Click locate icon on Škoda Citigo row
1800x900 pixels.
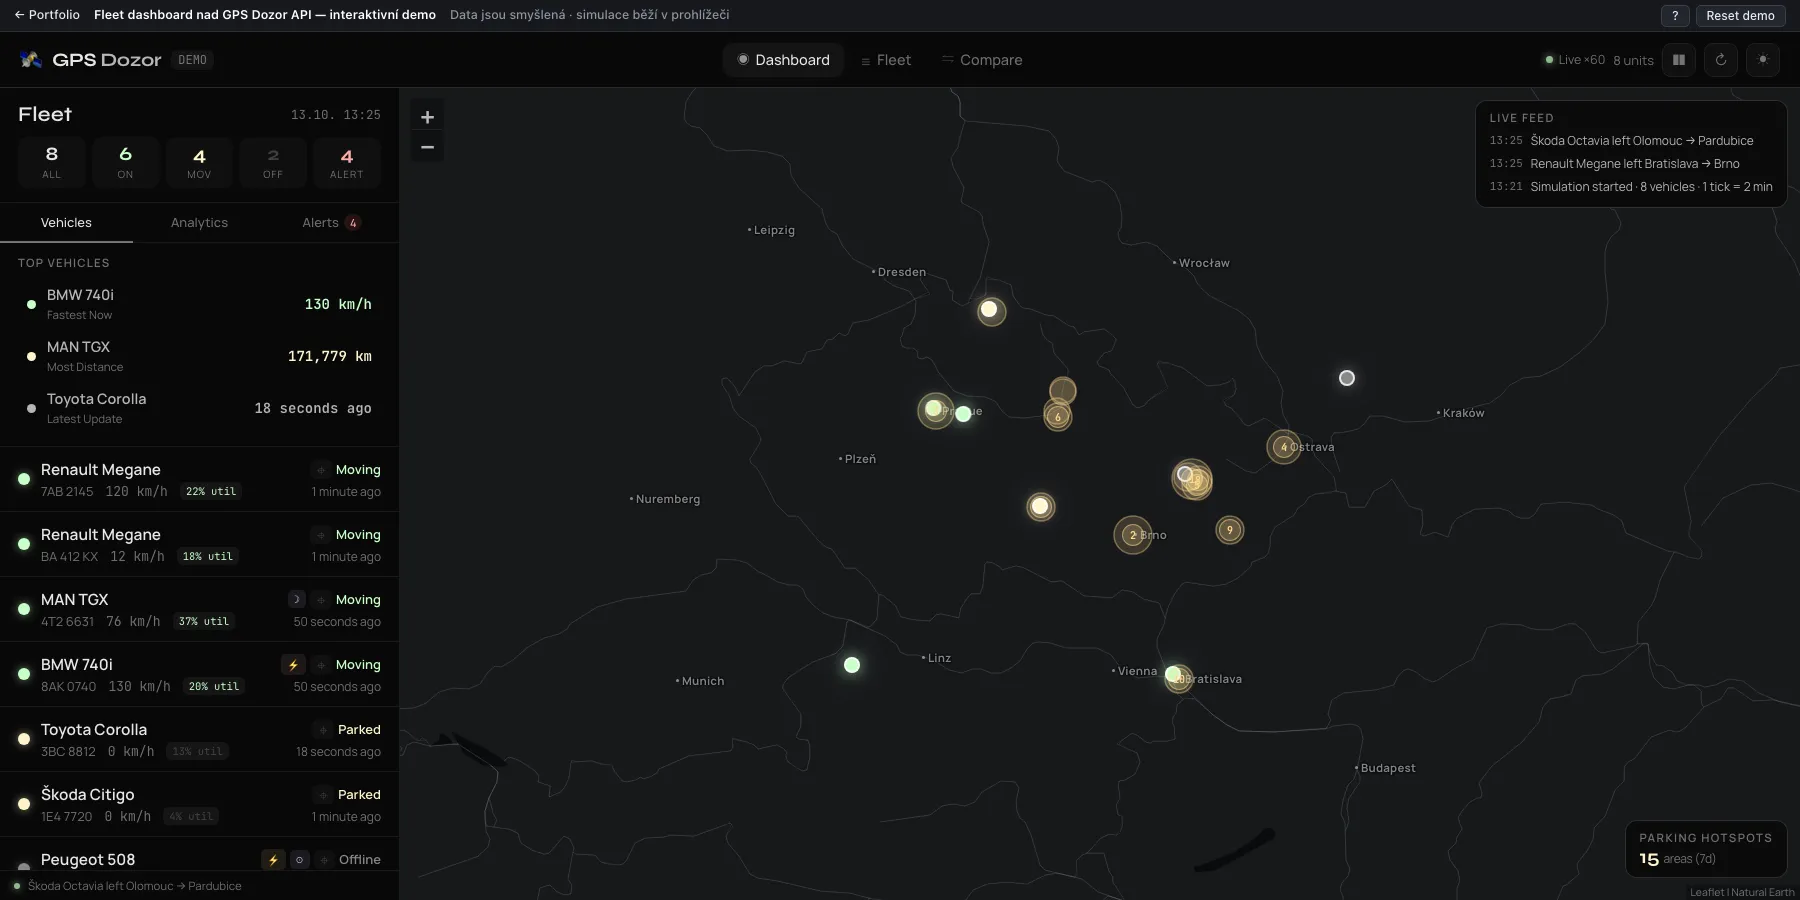pyautogui.click(x=322, y=795)
